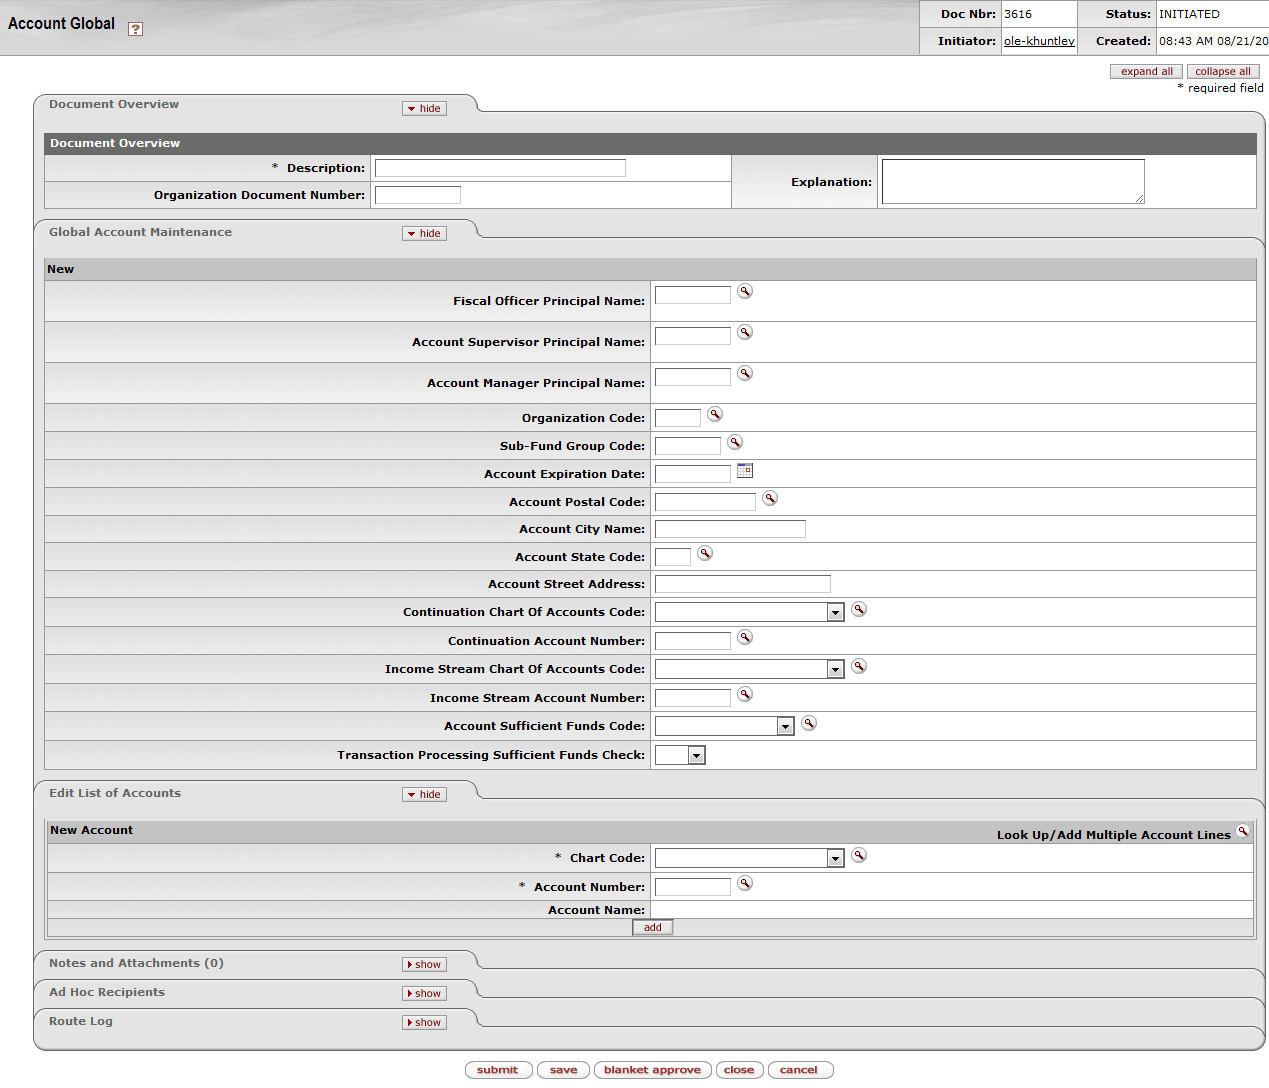Click Account Sufficient Funds Code lookup icon
The image size is (1269, 1088).
pos(809,723)
